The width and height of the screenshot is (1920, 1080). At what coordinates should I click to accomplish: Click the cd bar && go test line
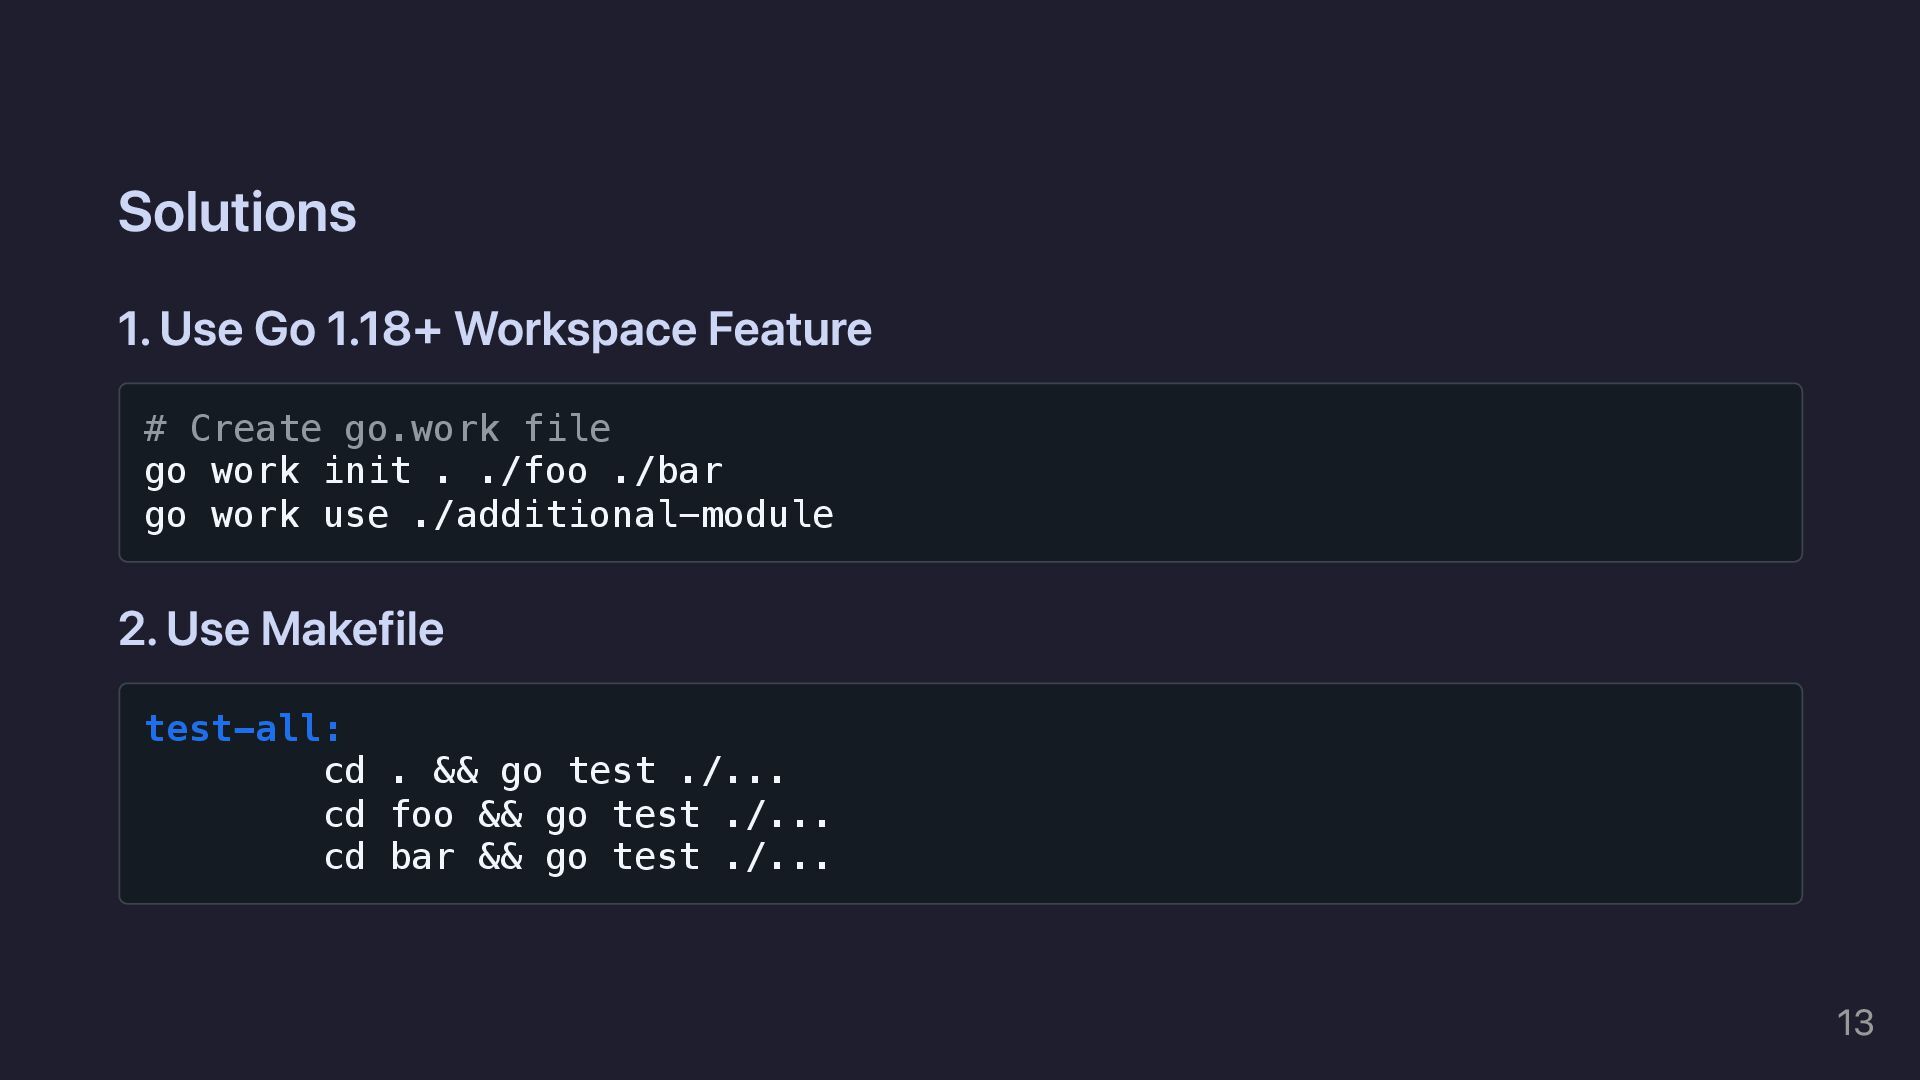click(577, 857)
